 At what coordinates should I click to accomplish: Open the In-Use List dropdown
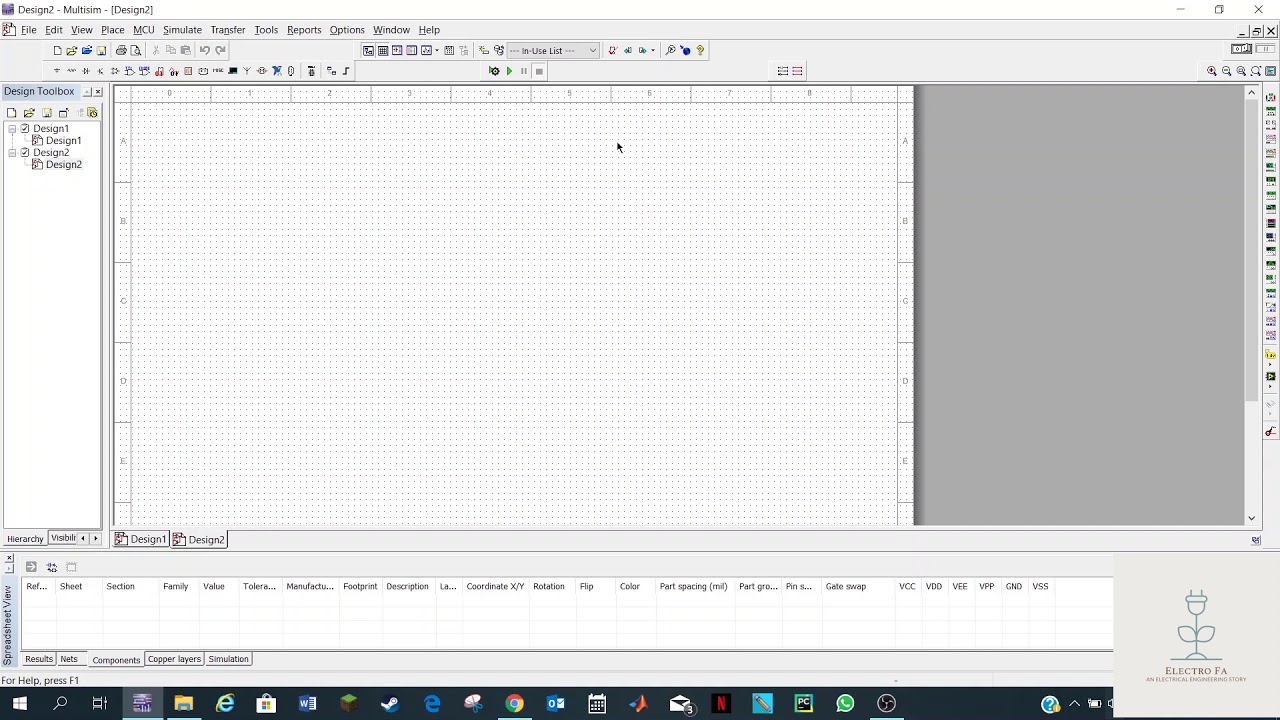[x=553, y=50]
